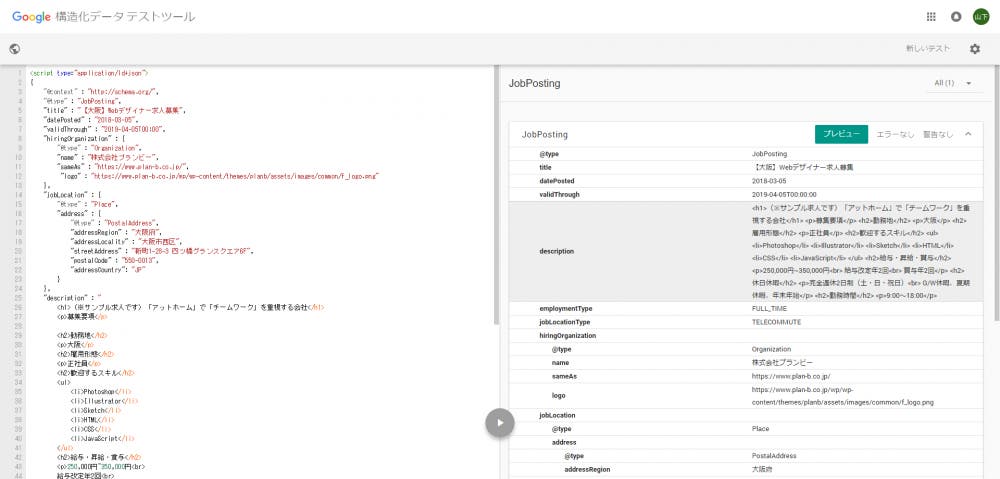The height and width of the screenshot is (479, 1000).
Task: Open the notifications bell
Action: click(956, 16)
